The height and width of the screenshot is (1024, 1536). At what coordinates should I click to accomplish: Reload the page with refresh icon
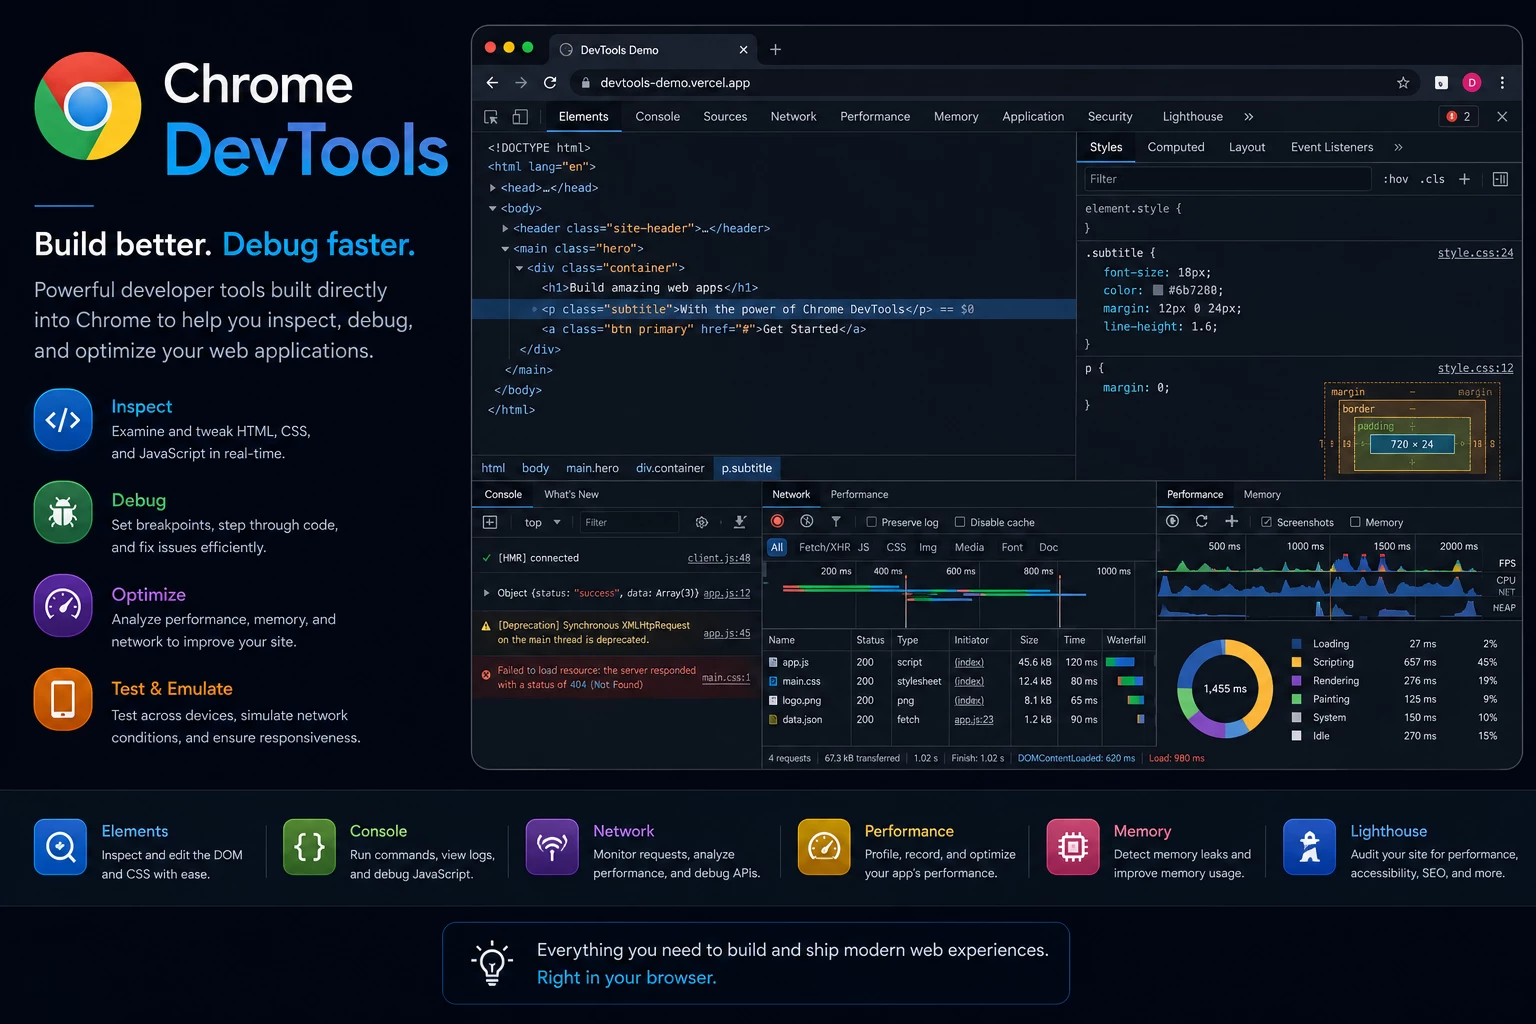tap(550, 83)
